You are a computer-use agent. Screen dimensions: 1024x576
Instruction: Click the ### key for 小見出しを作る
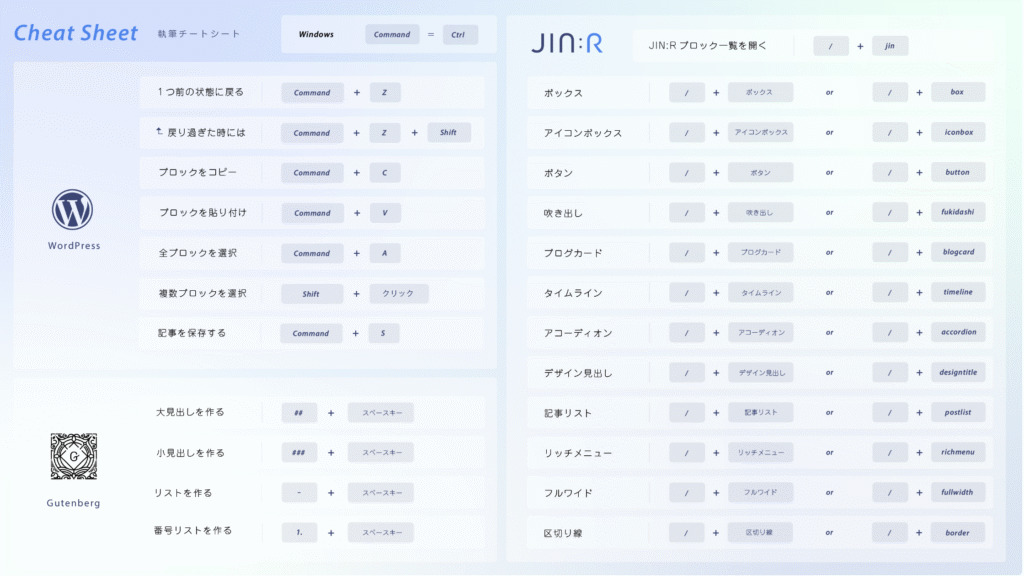tap(298, 453)
